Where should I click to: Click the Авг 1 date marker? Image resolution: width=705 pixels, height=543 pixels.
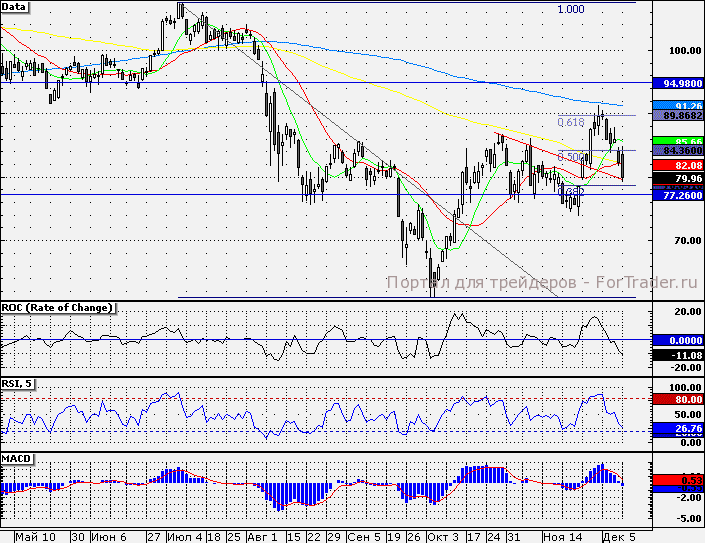(263, 537)
